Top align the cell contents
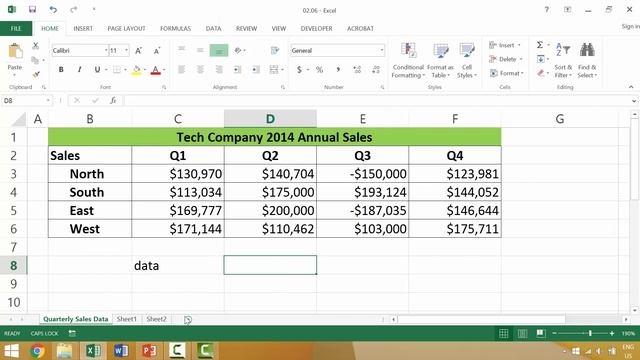640x360 pixels. pos(181,50)
